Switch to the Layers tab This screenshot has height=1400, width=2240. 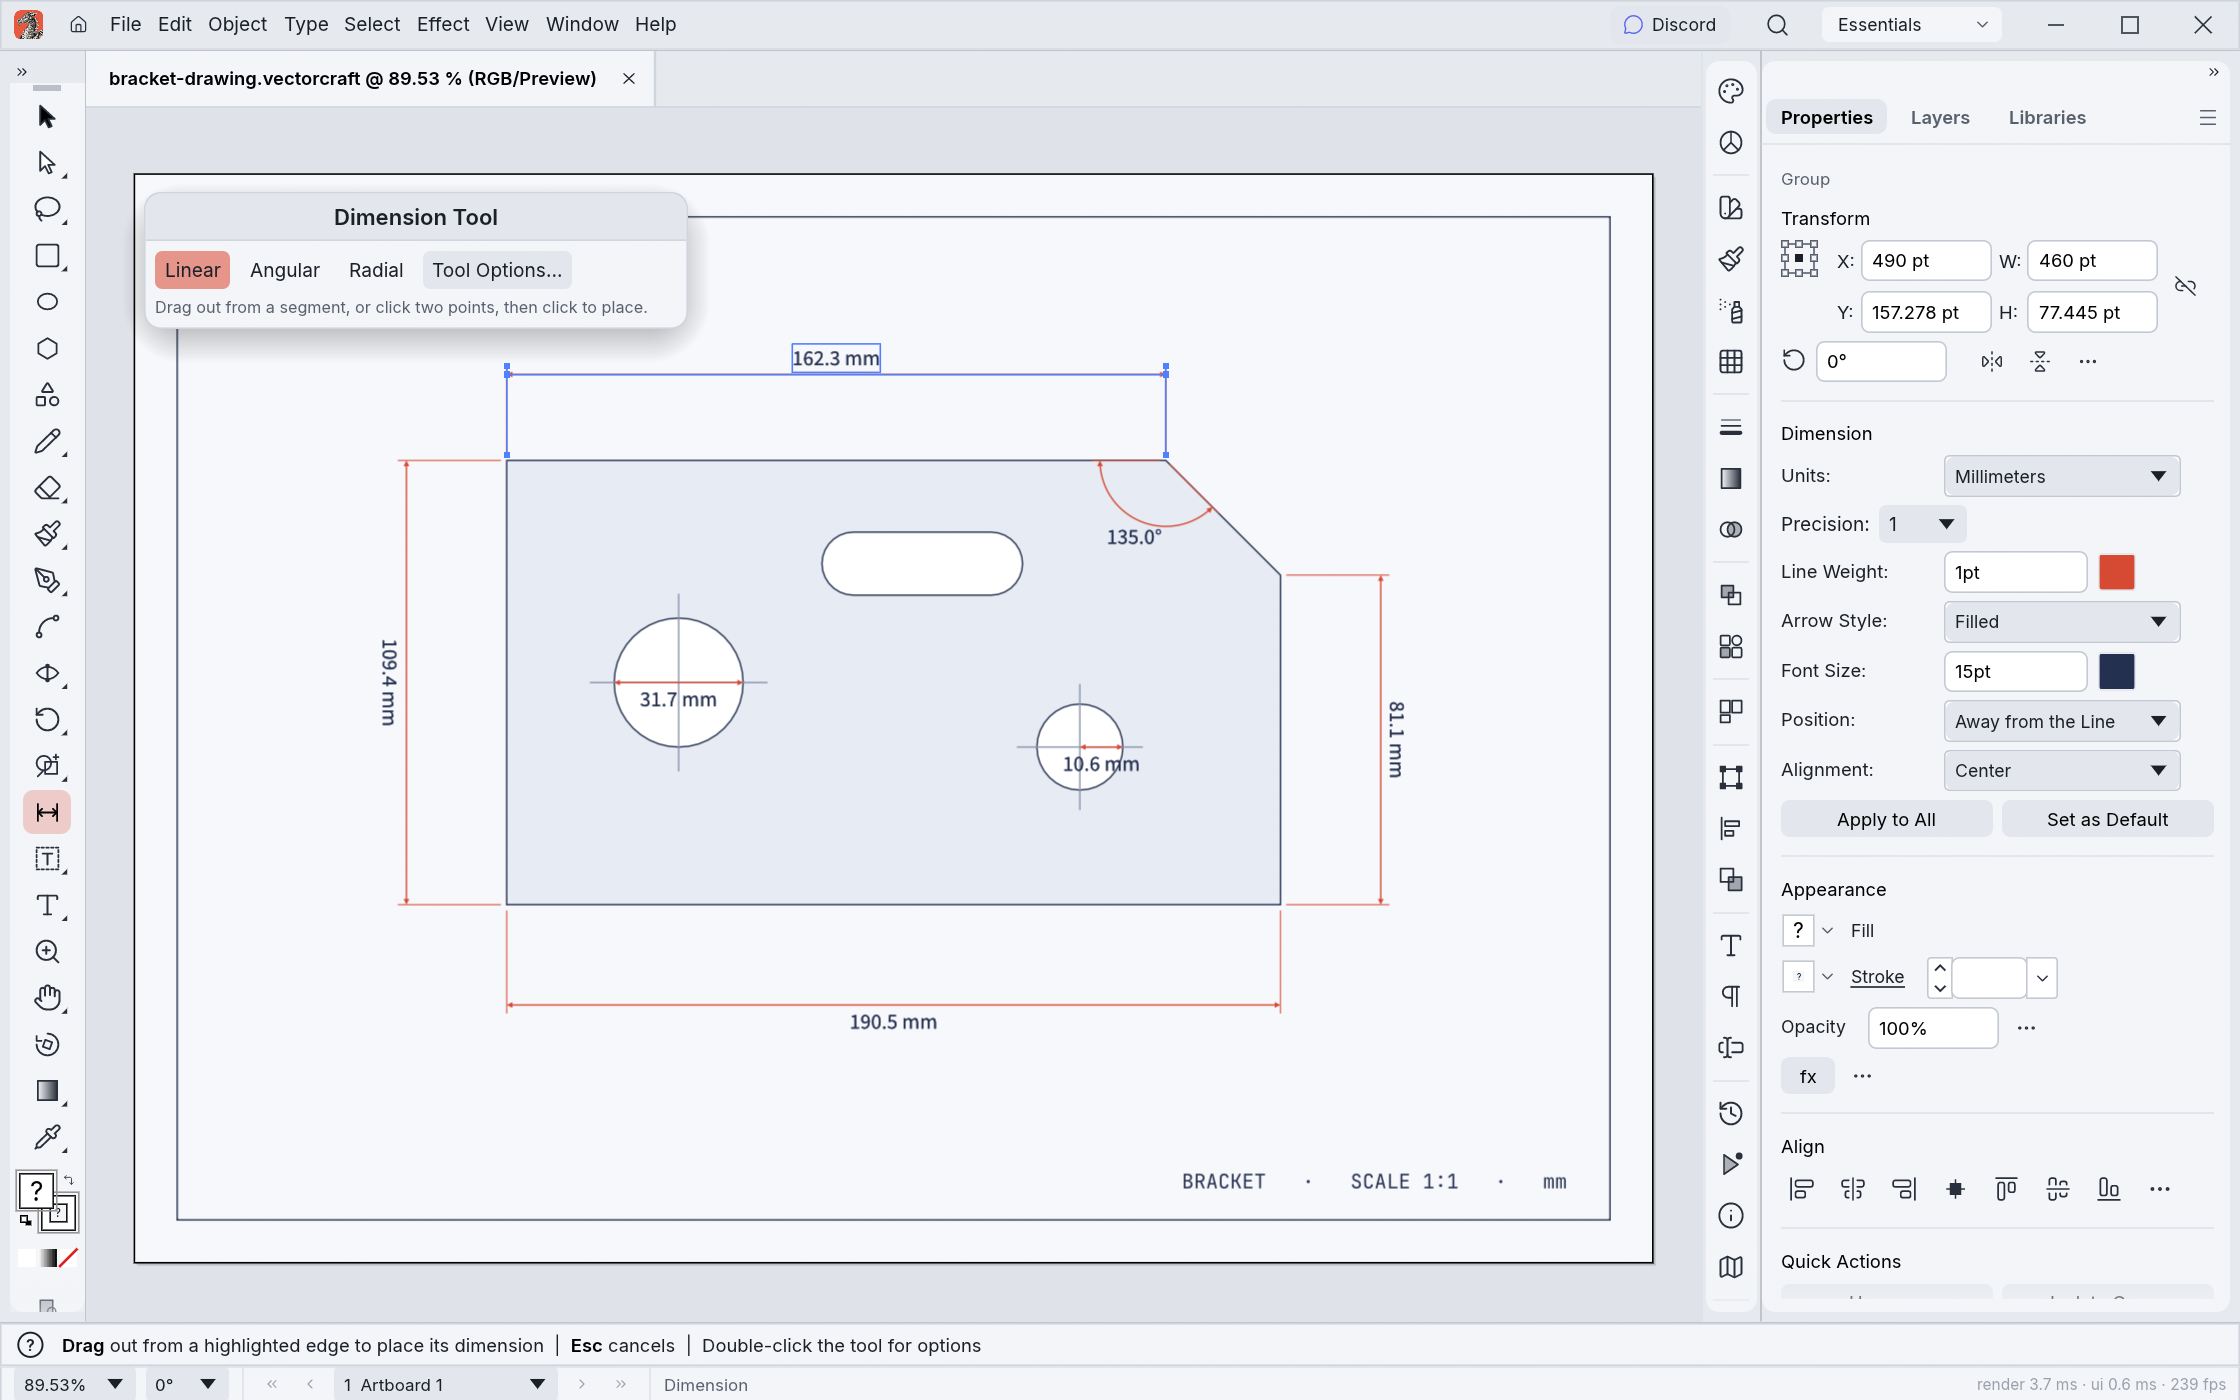pyautogui.click(x=1940, y=117)
